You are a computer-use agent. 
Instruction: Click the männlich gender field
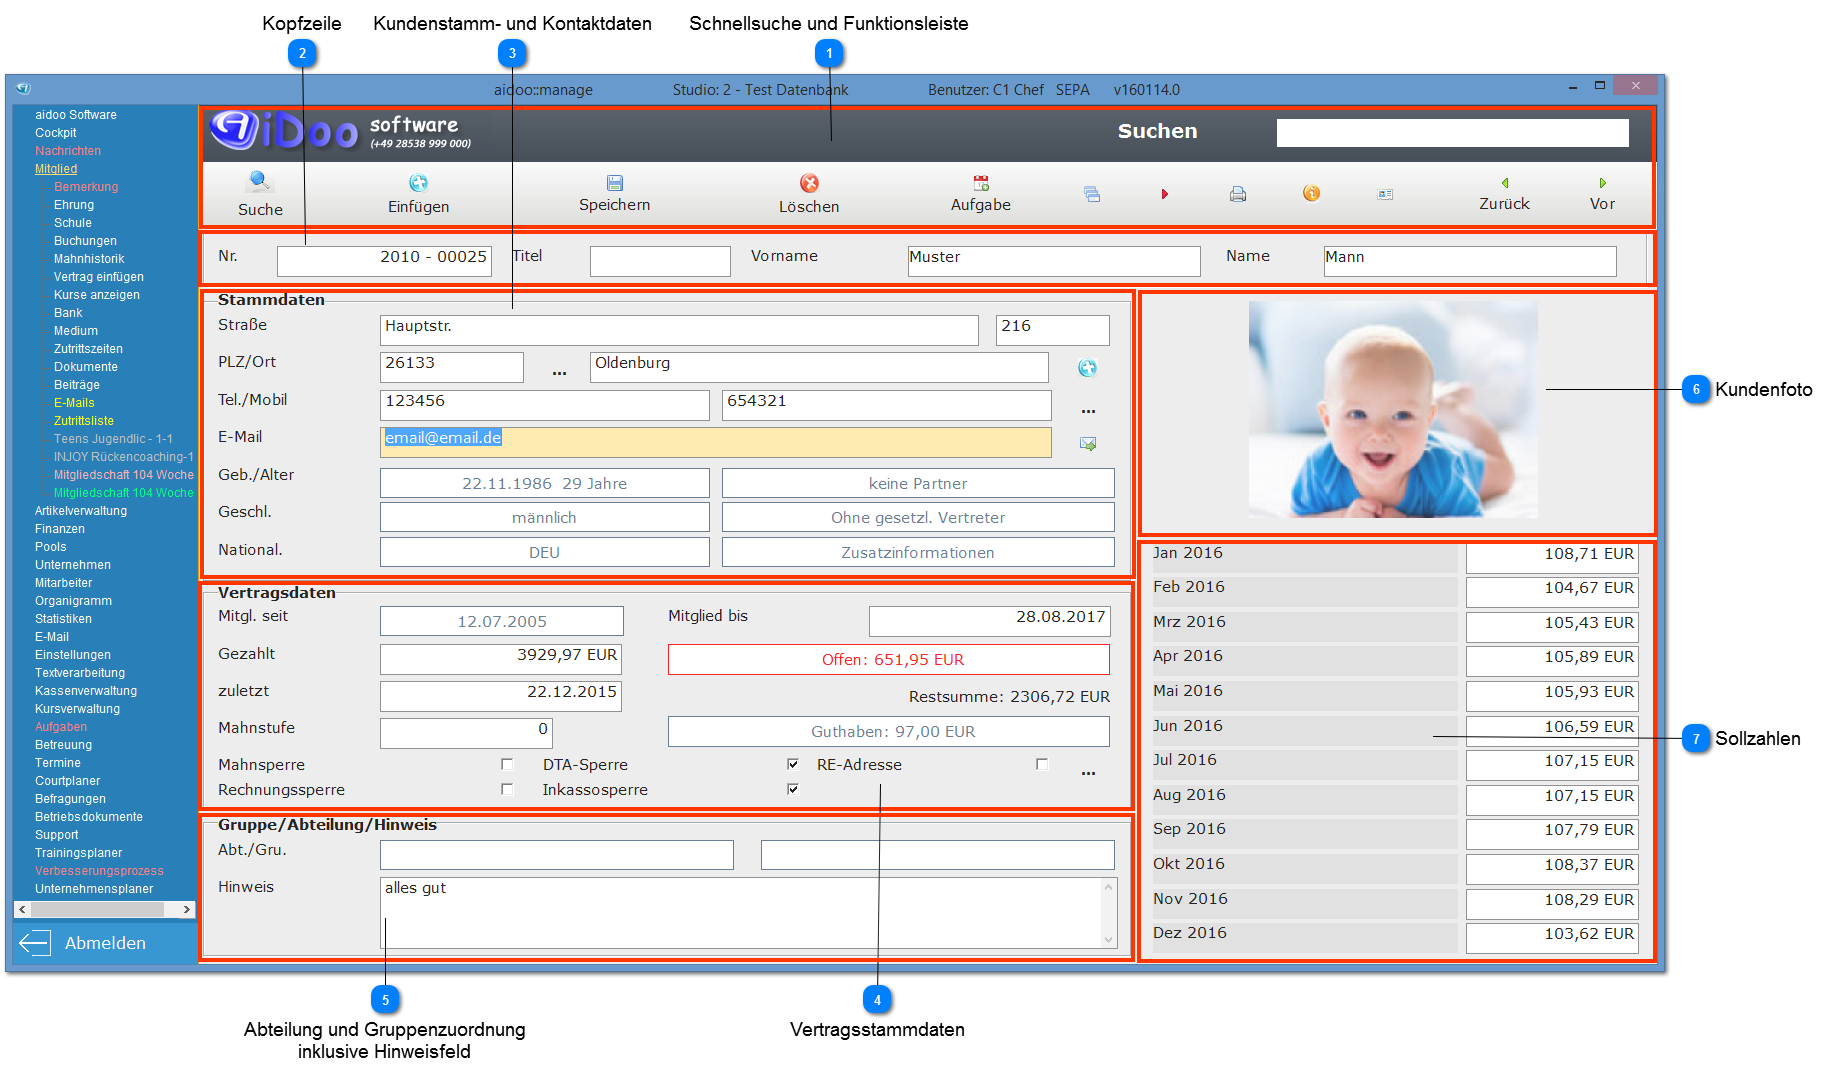pos(544,517)
